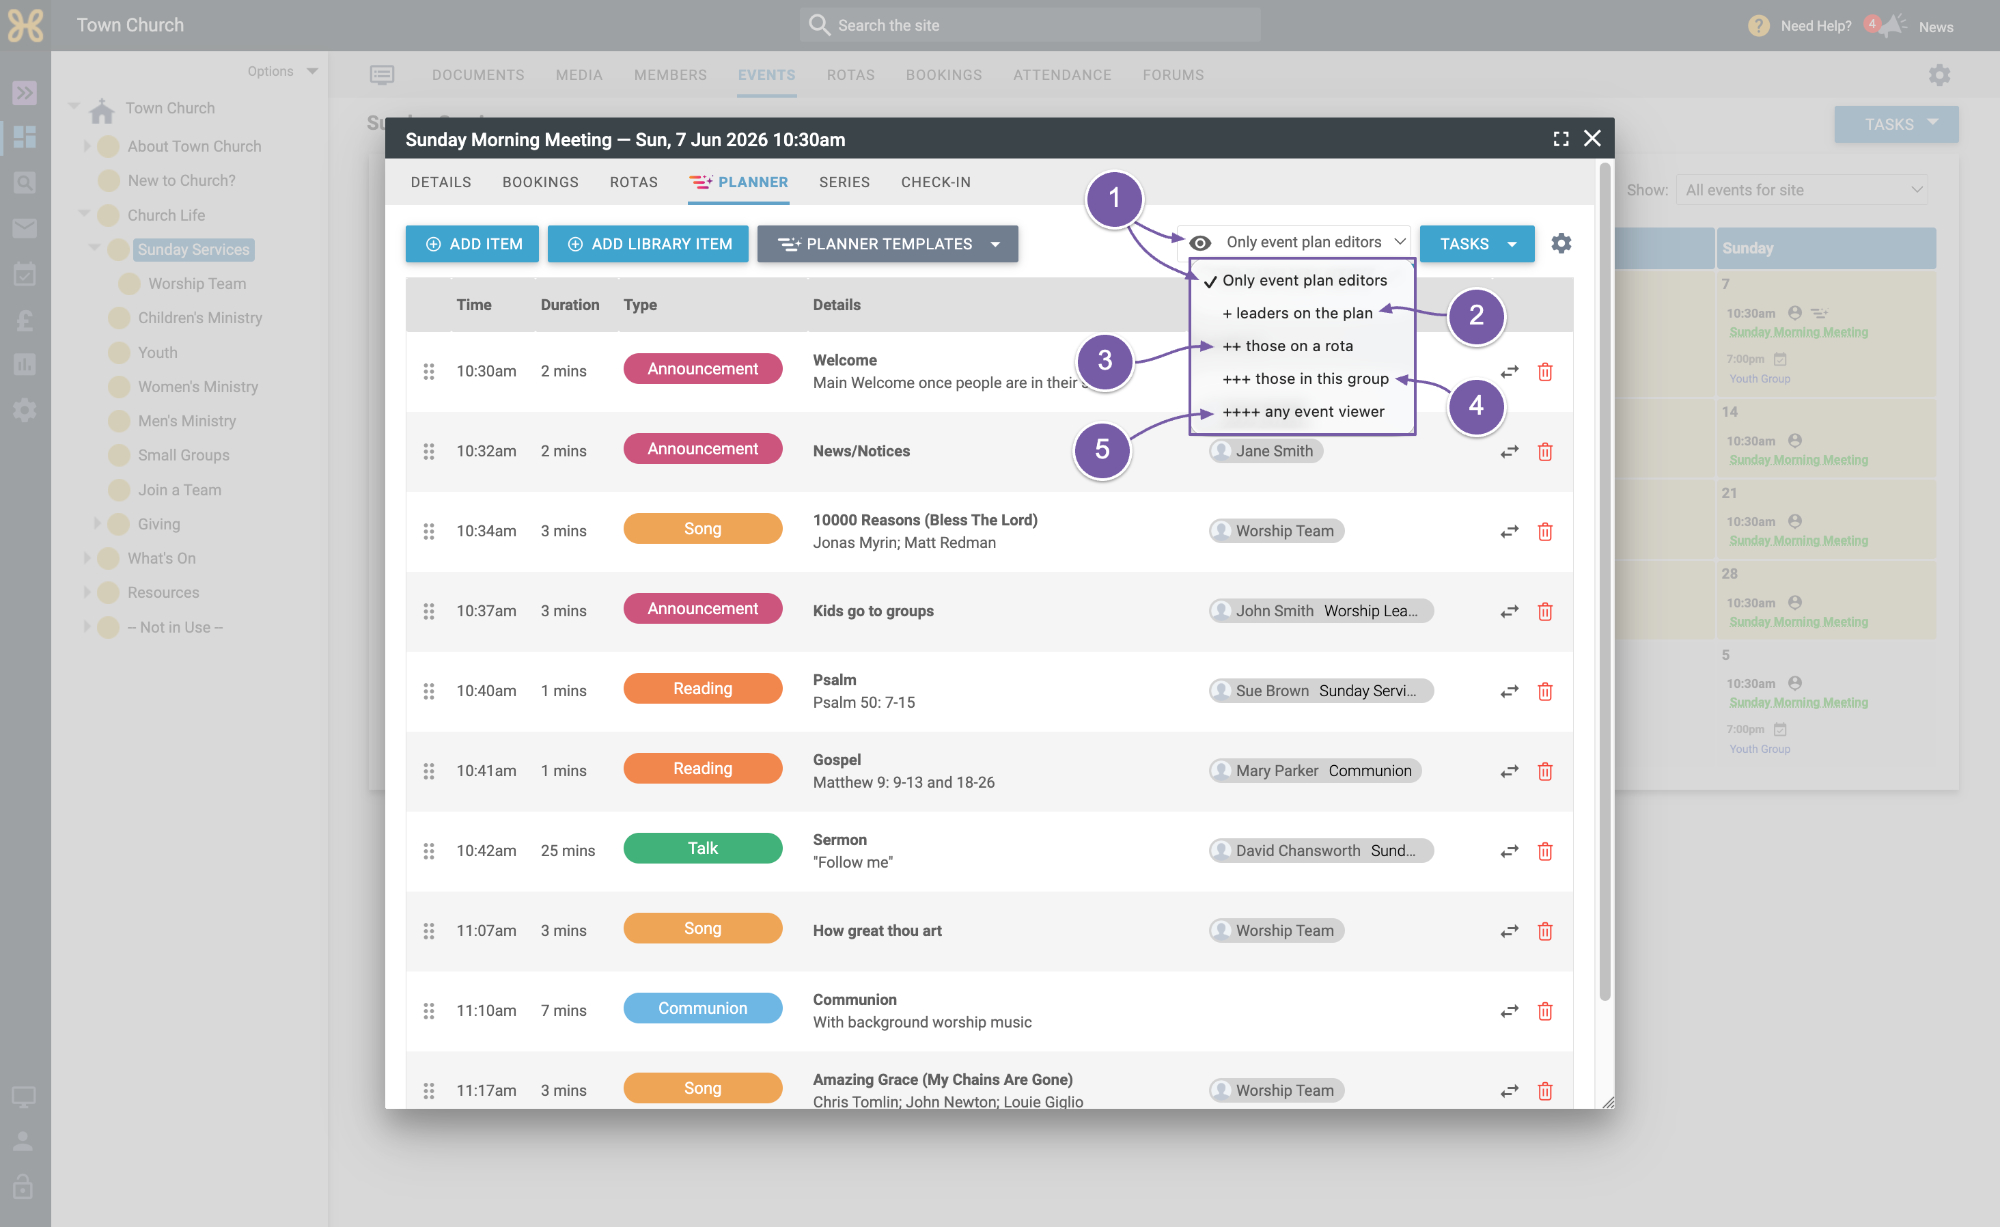This screenshot has height=1227, width=2000.
Task: Select 'Only event plan editors' checked option
Action: (1302, 281)
